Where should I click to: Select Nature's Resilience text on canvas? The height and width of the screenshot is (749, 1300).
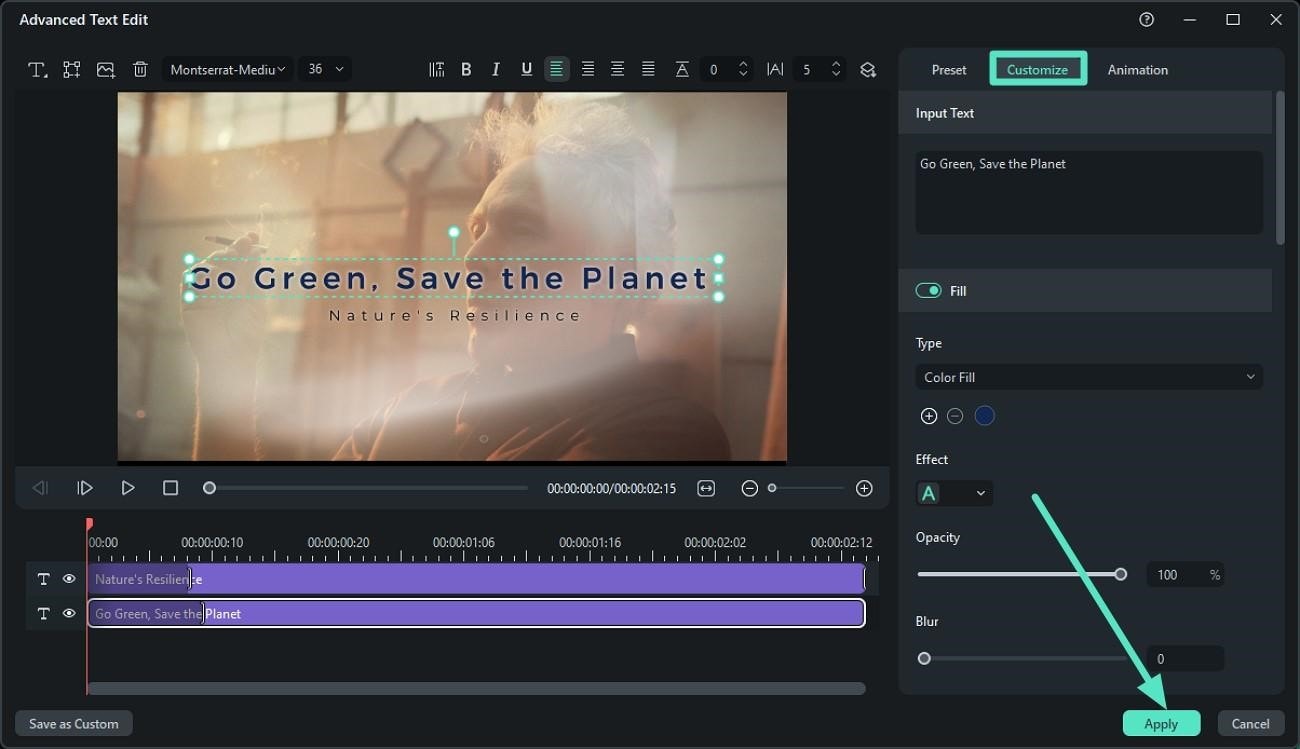coord(455,316)
